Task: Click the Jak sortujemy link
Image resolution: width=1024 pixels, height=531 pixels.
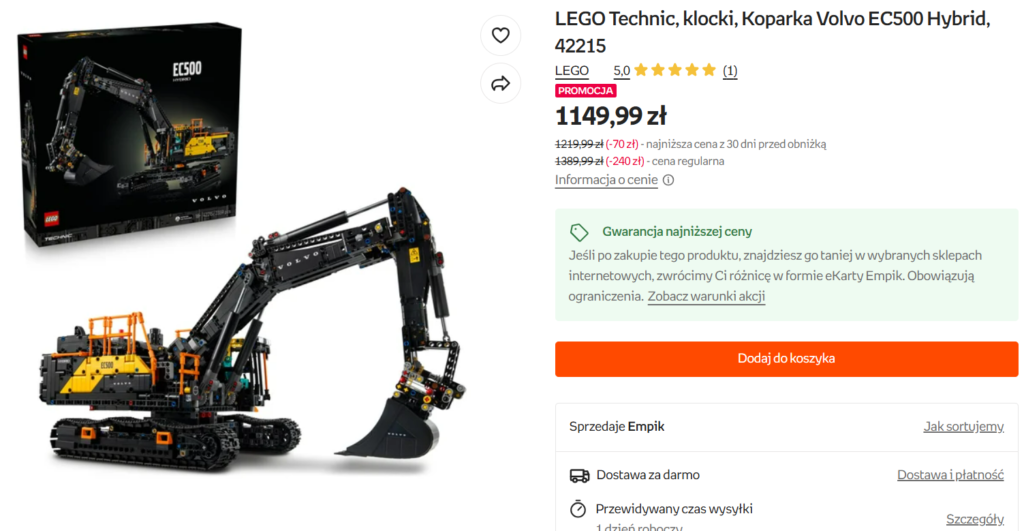Action: [x=963, y=427]
